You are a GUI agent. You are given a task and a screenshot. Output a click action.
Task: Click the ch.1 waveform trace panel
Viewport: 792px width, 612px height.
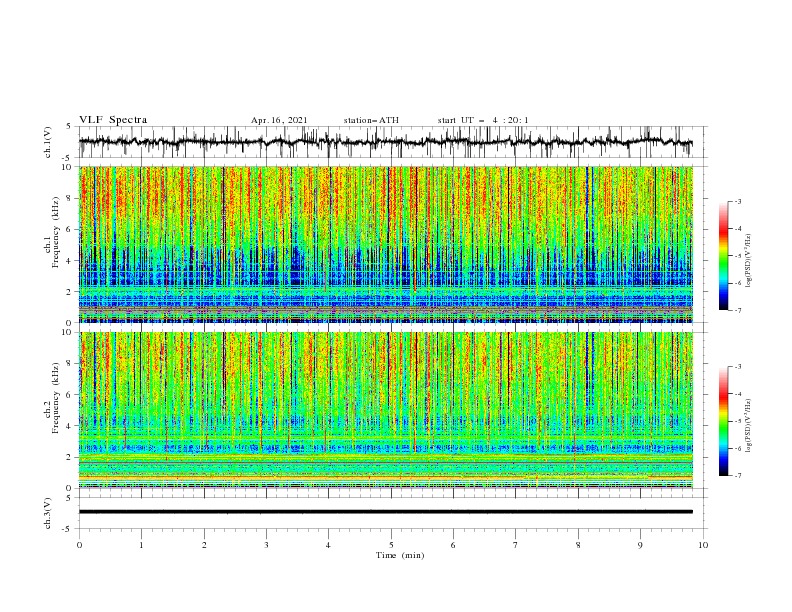(x=393, y=142)
